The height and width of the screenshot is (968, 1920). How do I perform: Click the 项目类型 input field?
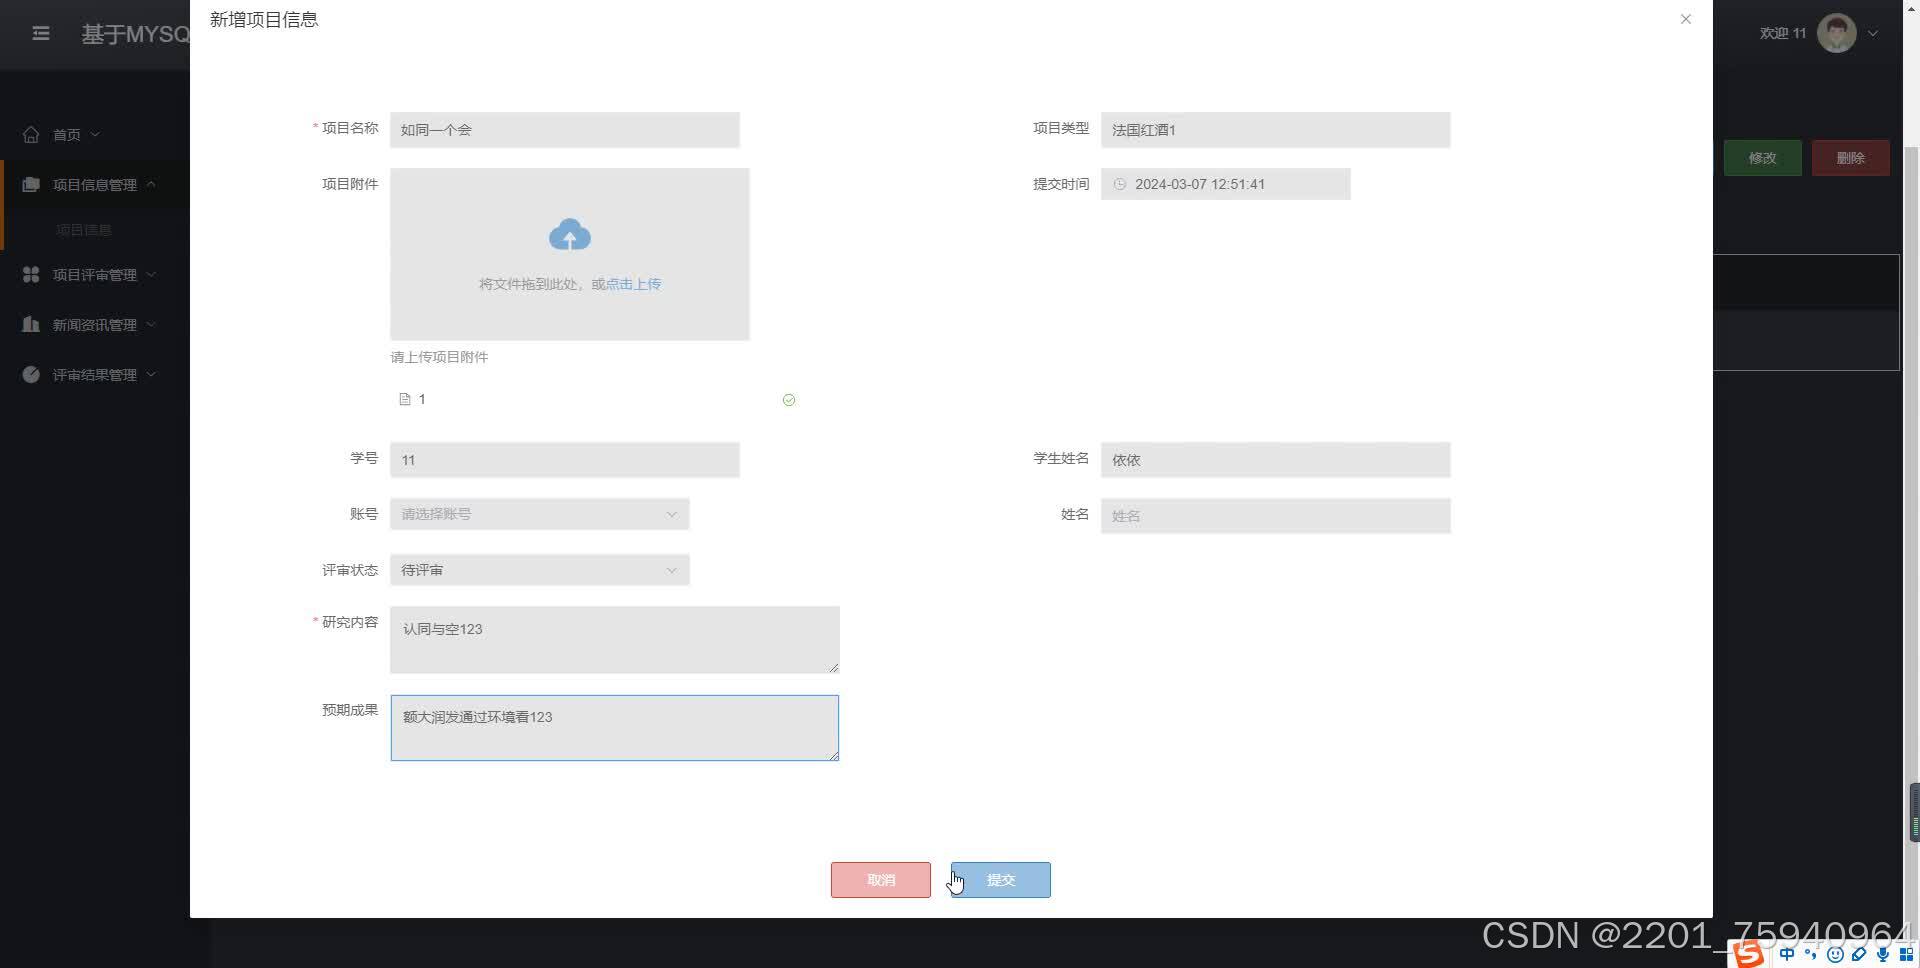(1275, 130)
